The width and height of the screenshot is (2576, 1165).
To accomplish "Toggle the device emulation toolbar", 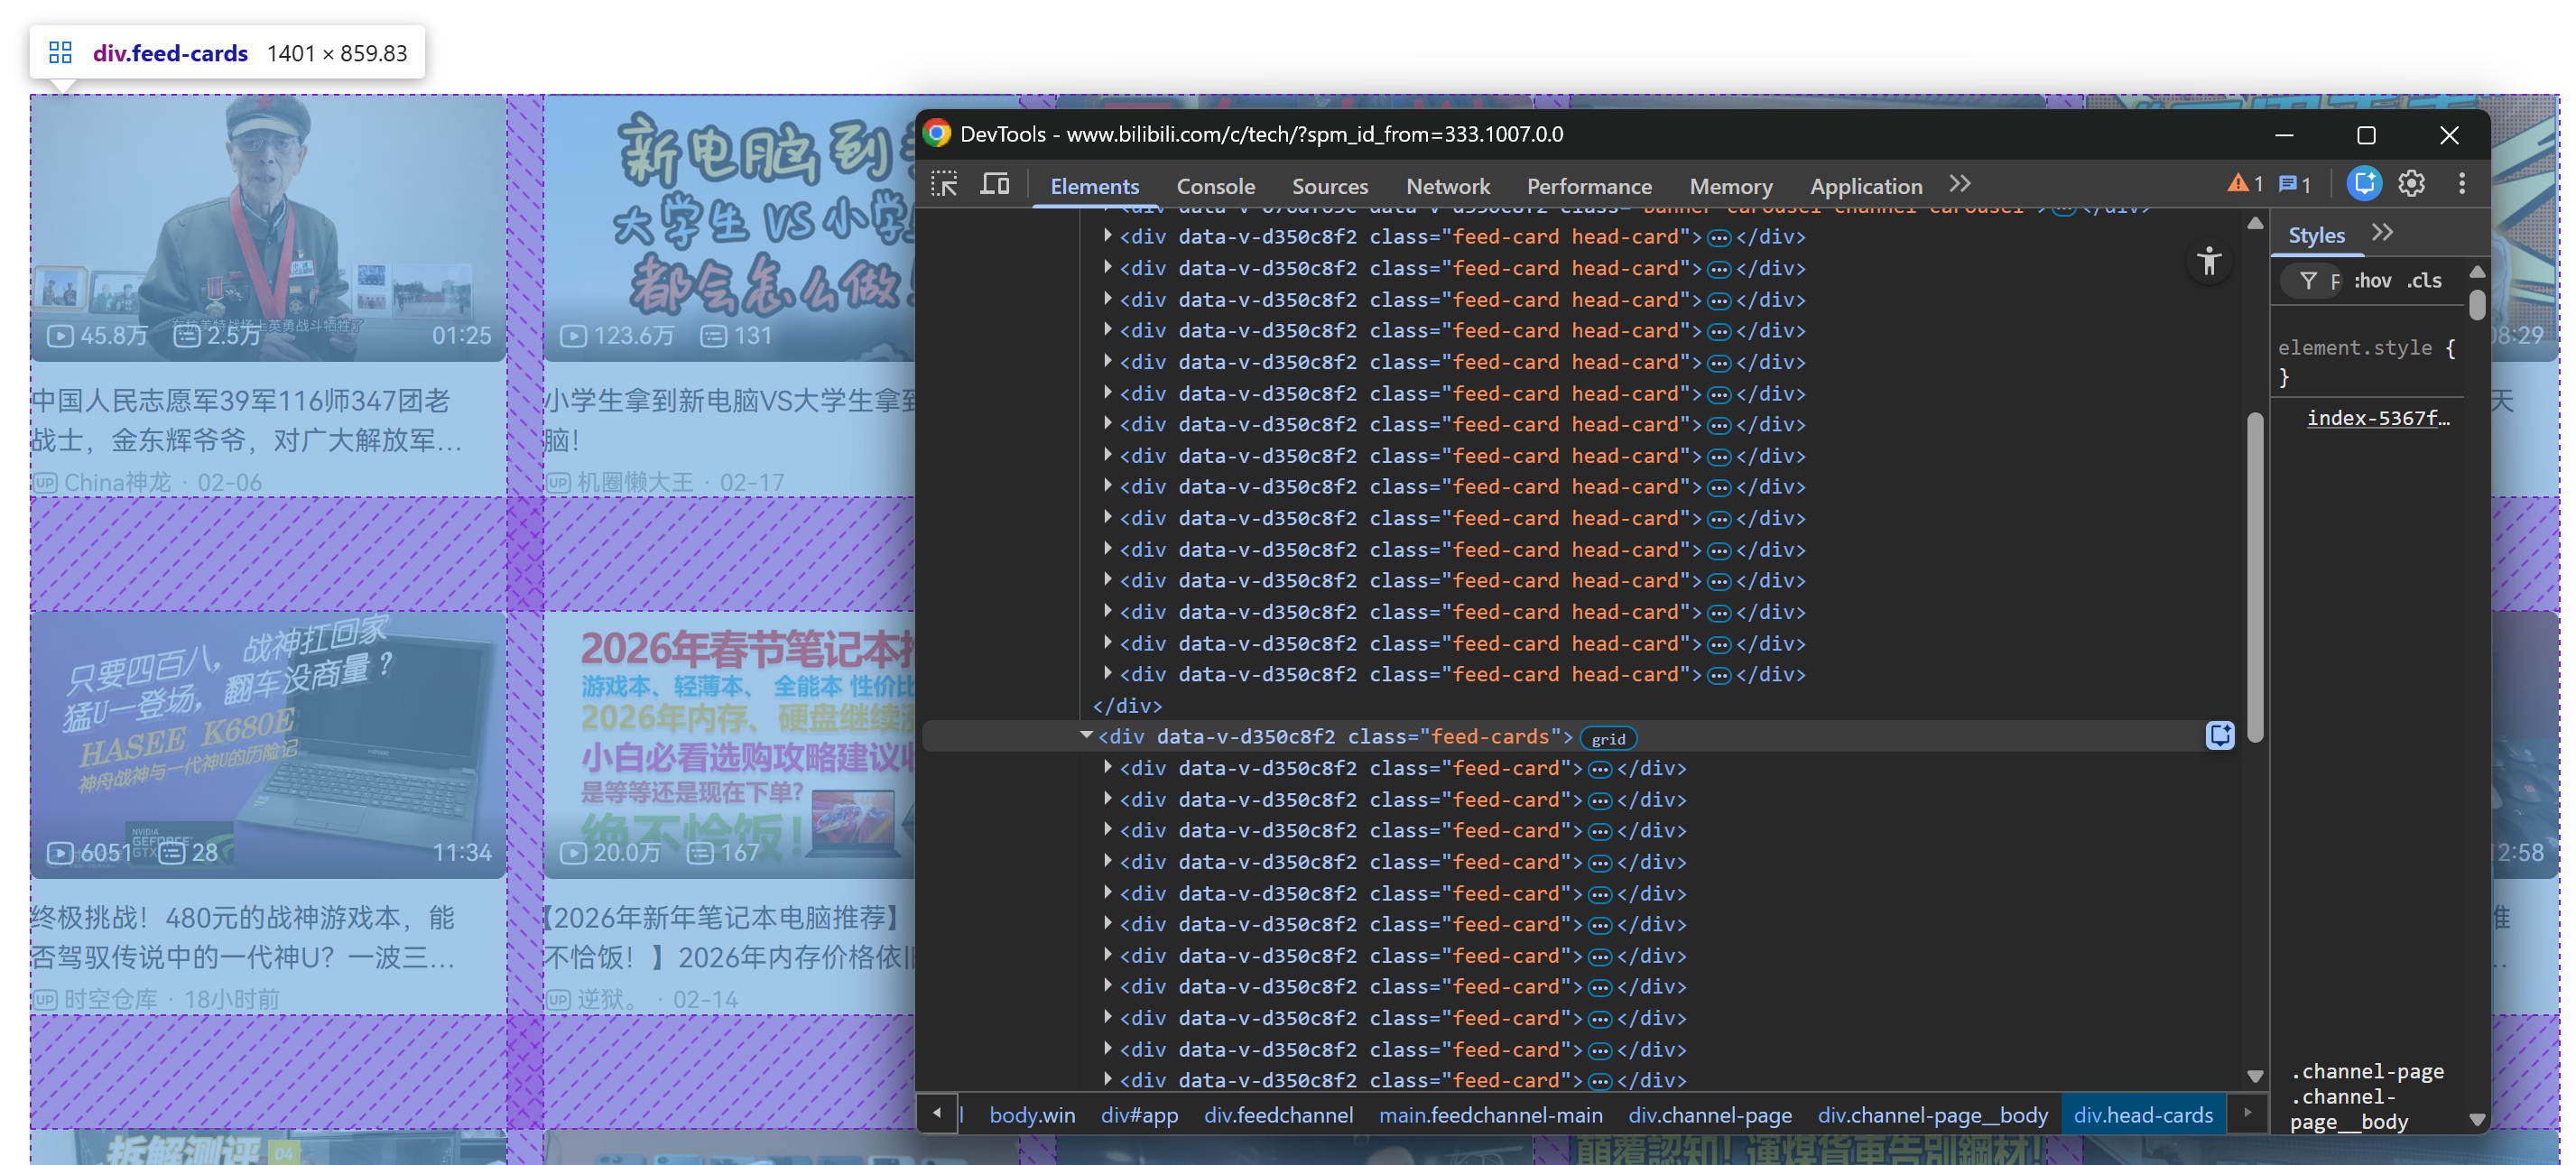I will pyautogui.click(x=995, y=184).
